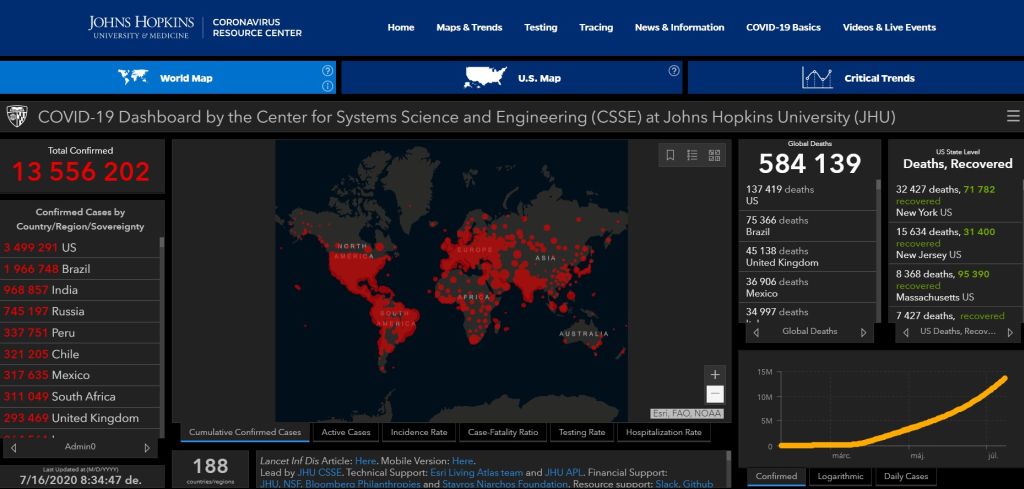Open Esri Living Atlas team link
Screen dimensions: 1024x489
[477, 473]
